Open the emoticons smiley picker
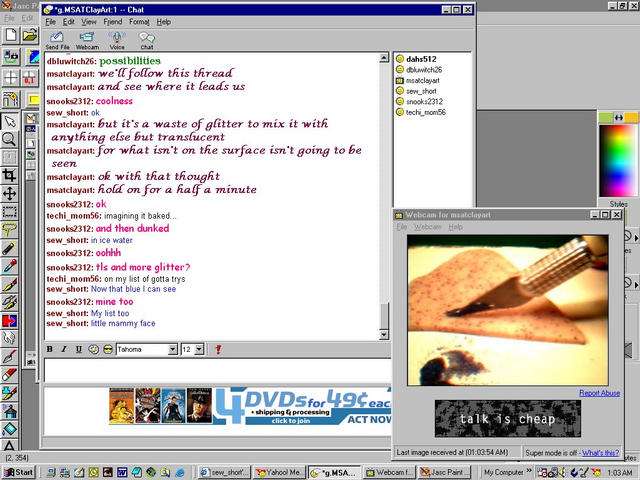 pyautogui.click(x=108, y=349)
